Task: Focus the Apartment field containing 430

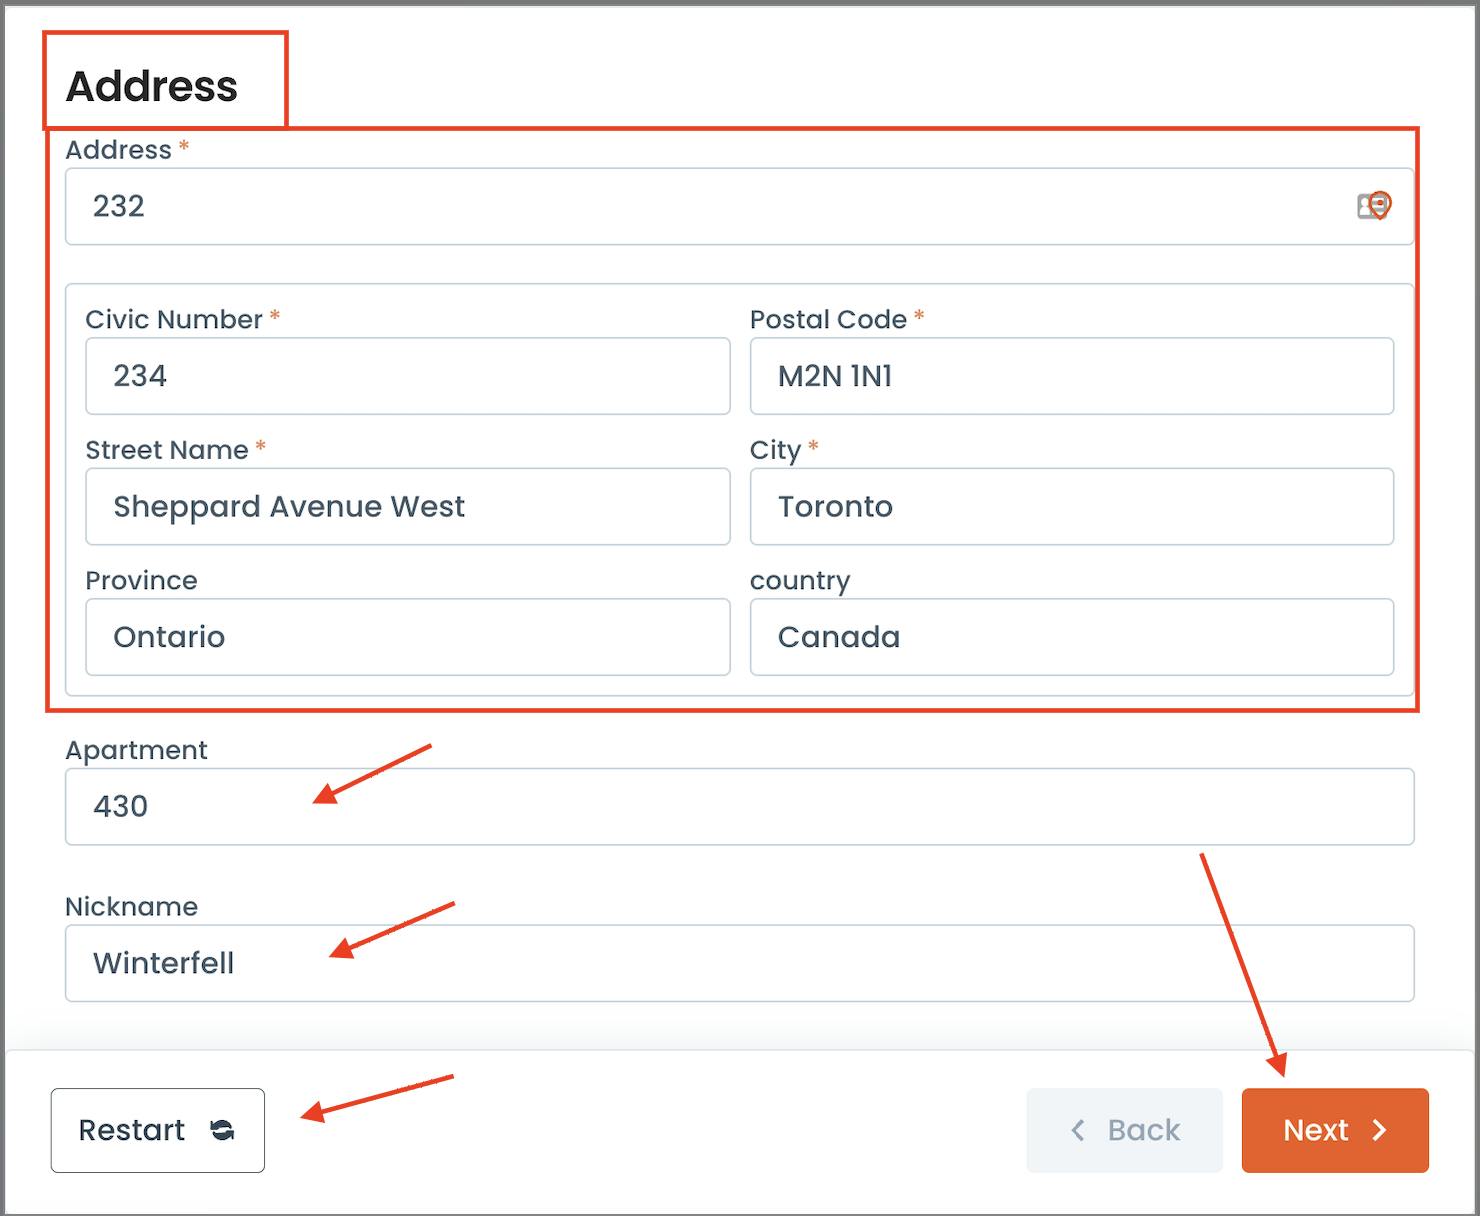Action: click(739, 807)
